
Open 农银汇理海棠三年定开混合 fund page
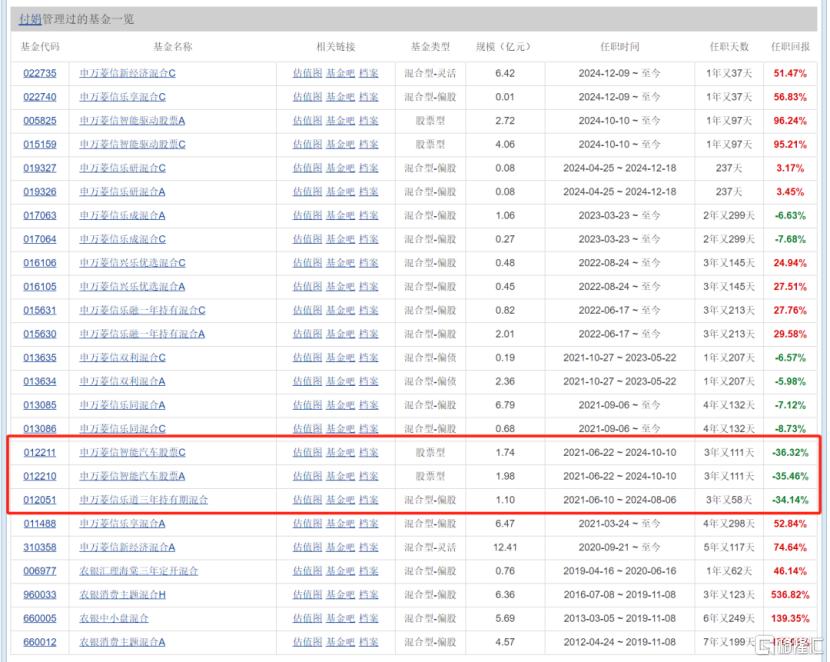139,571
